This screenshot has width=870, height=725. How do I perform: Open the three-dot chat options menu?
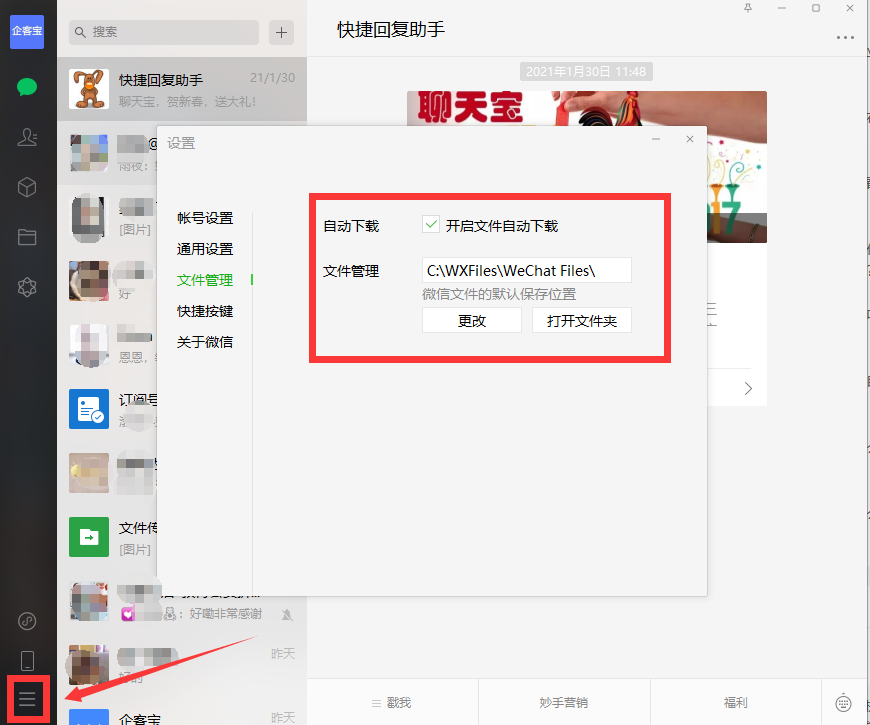(x=845, y=38)
